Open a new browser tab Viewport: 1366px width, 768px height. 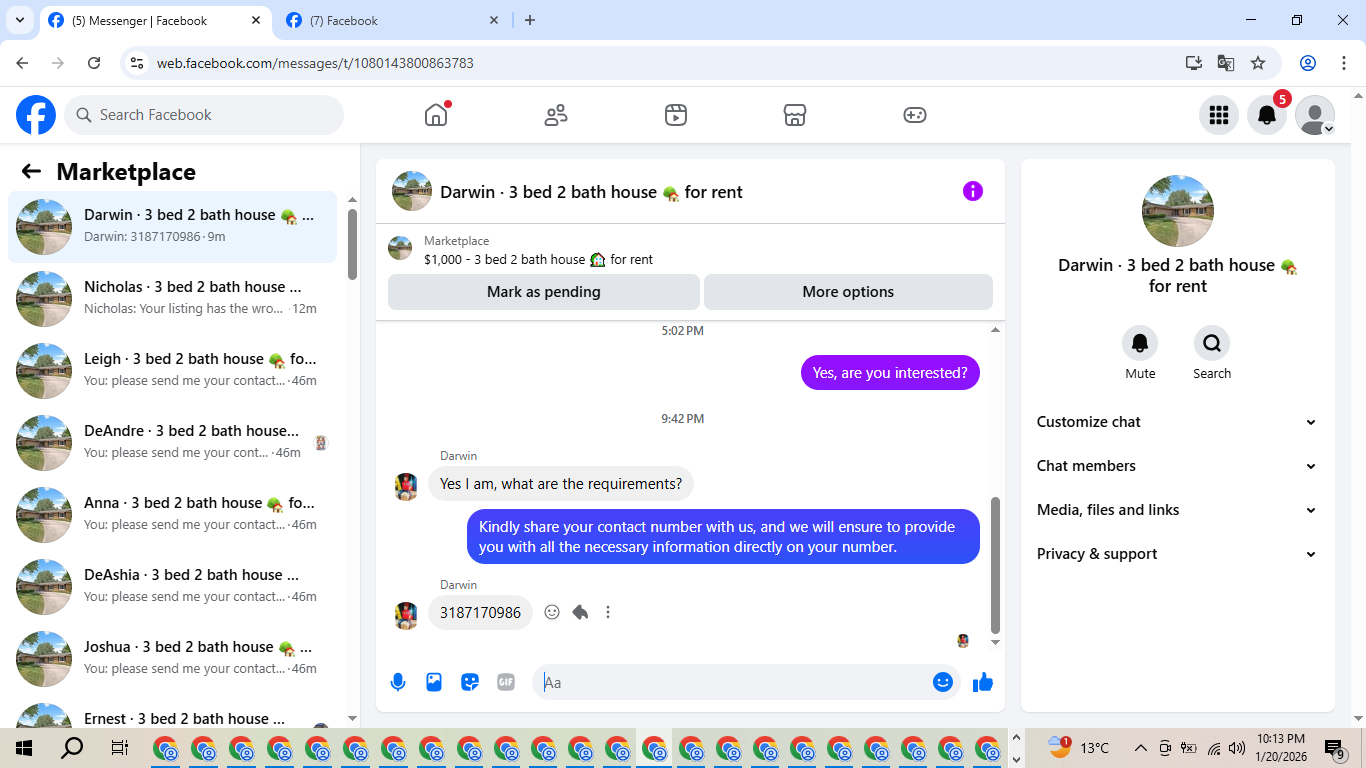pos(530,20)
